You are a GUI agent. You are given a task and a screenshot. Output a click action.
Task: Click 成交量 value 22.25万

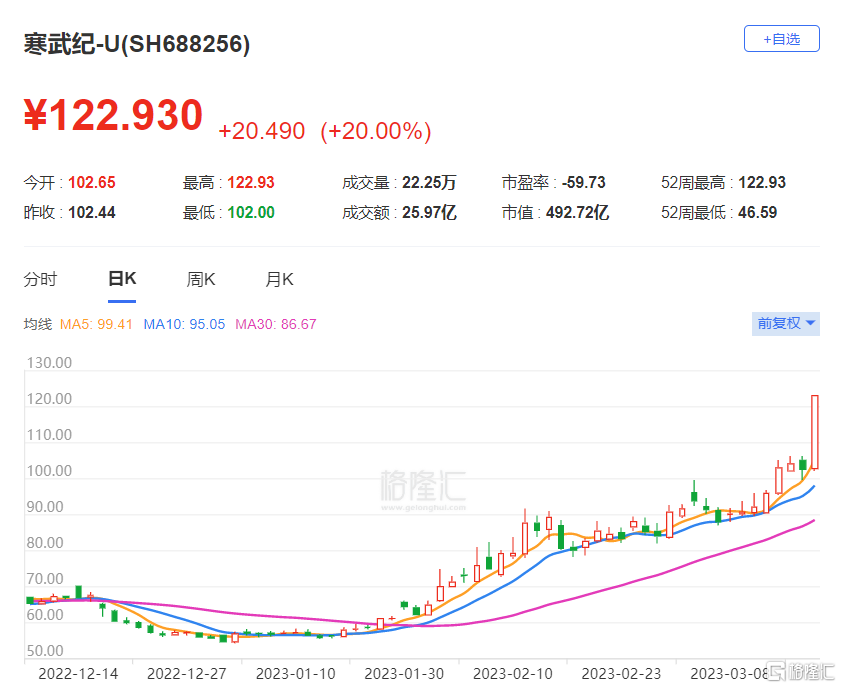click(429, 183)
